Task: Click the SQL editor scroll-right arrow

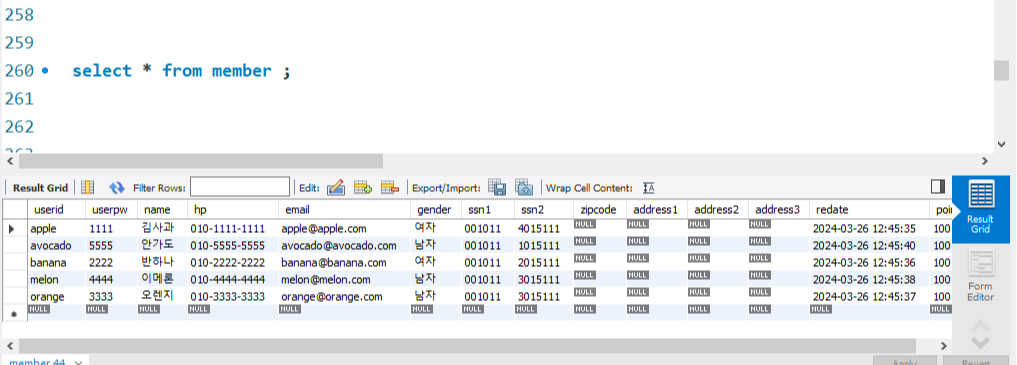Action: click(985, 161)
